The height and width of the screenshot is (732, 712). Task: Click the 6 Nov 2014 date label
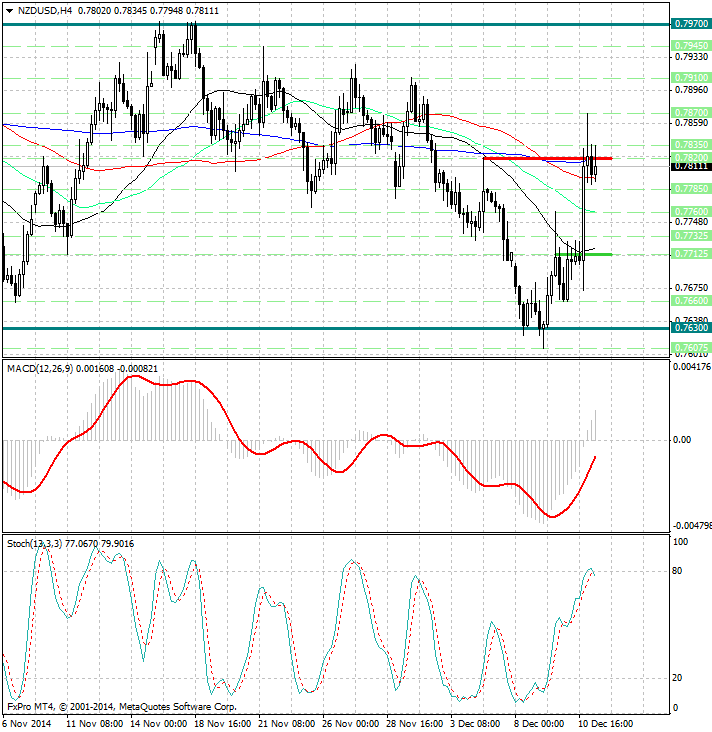coord(26,722)
